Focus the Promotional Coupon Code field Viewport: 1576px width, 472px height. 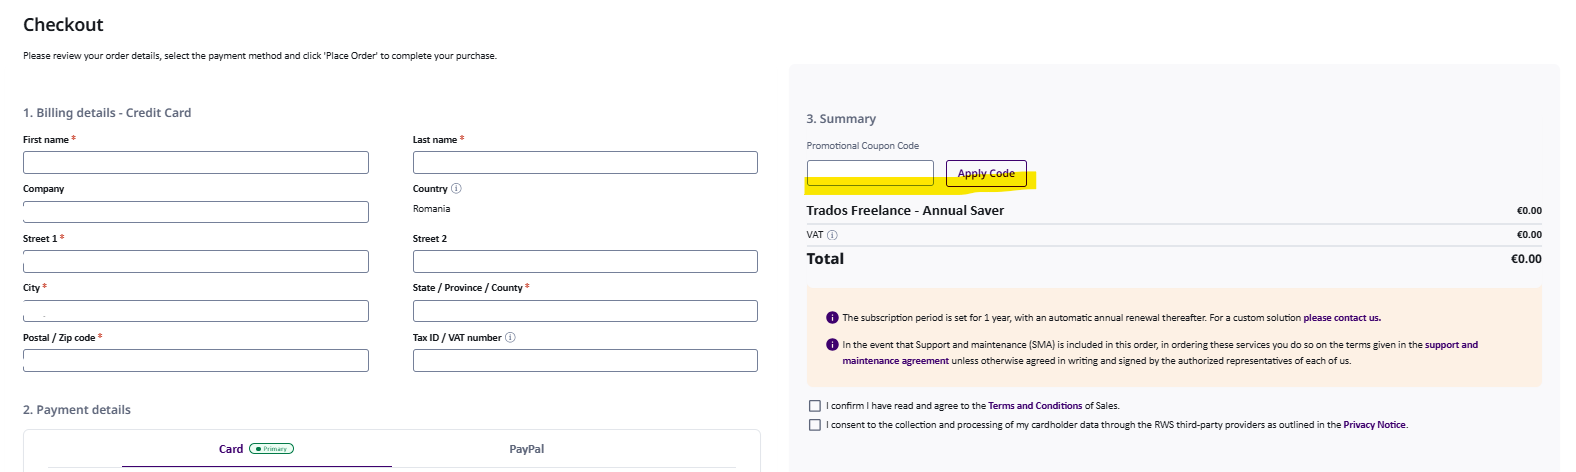tap(869, 173)
